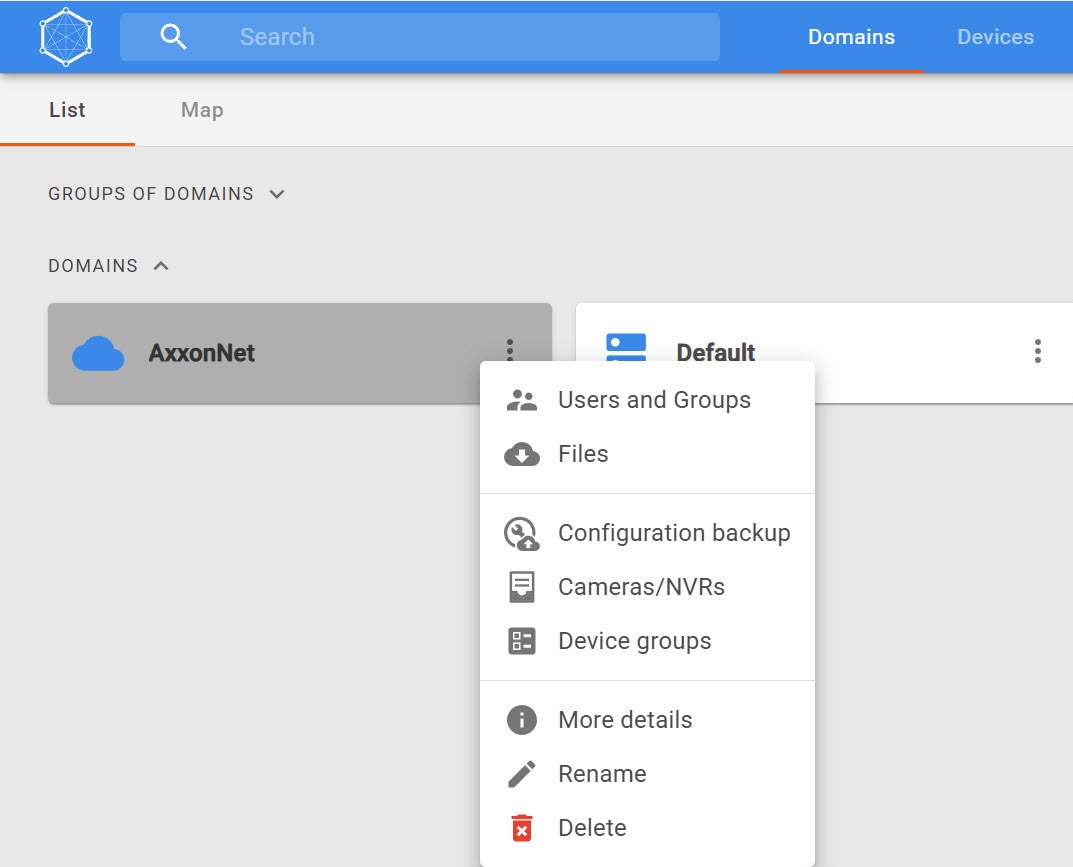This screenshot has height=867, width=1073.
Task: Click the AxxonNet hexagon logo
Action: 66,37
